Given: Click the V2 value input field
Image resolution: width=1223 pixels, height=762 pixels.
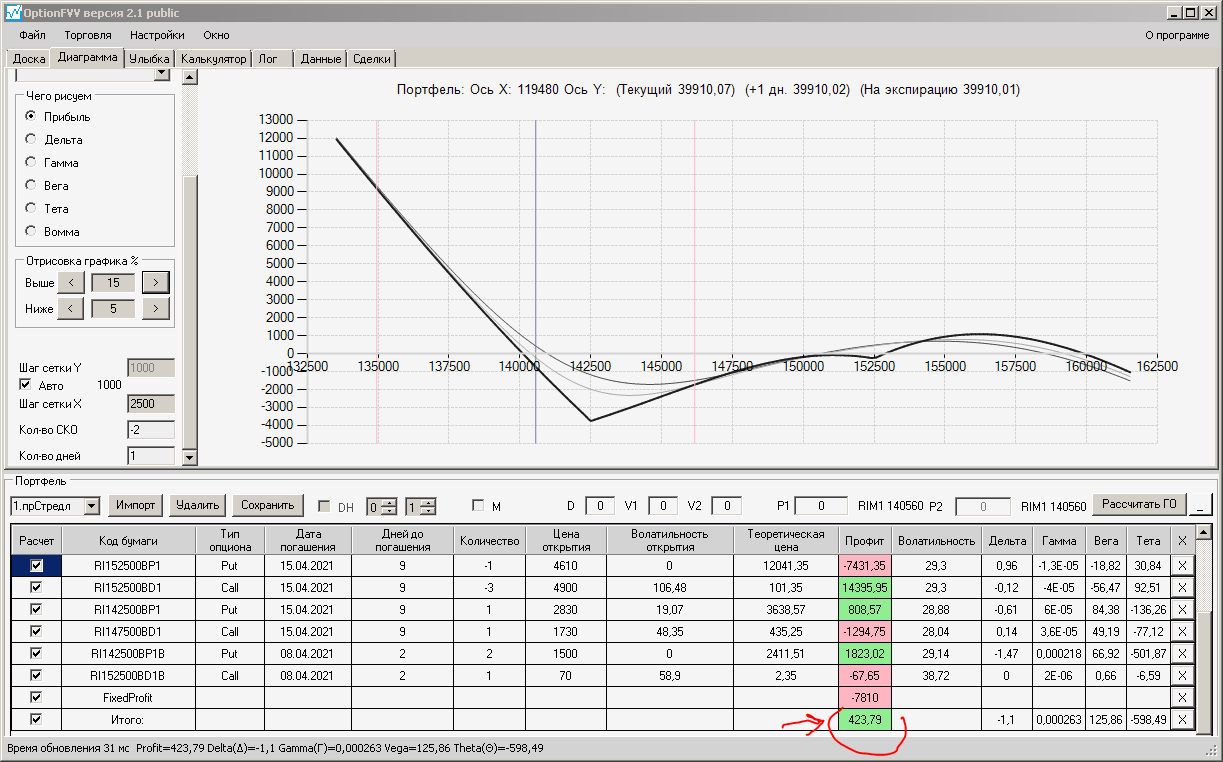Looking at the screenshot, I should [726, 506].
